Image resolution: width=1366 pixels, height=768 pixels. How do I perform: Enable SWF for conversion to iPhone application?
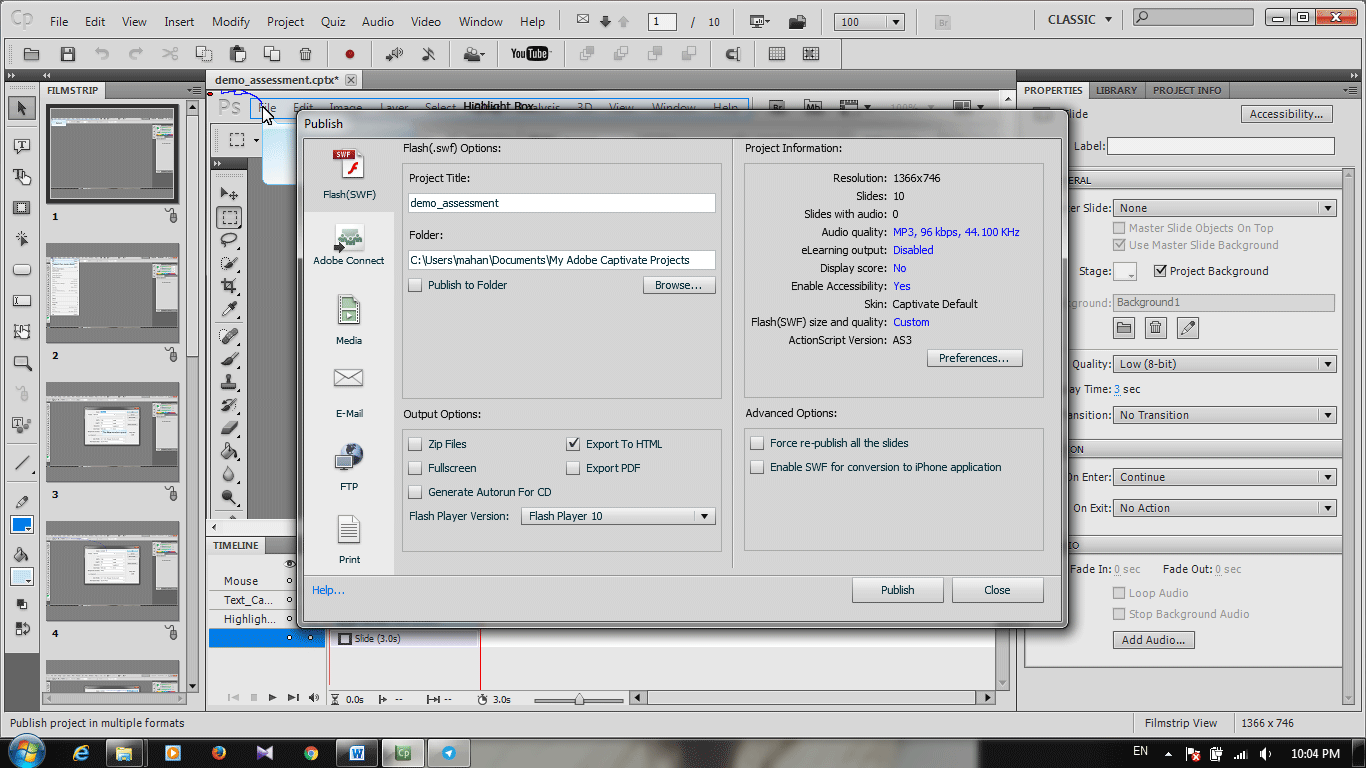[757, 467]
